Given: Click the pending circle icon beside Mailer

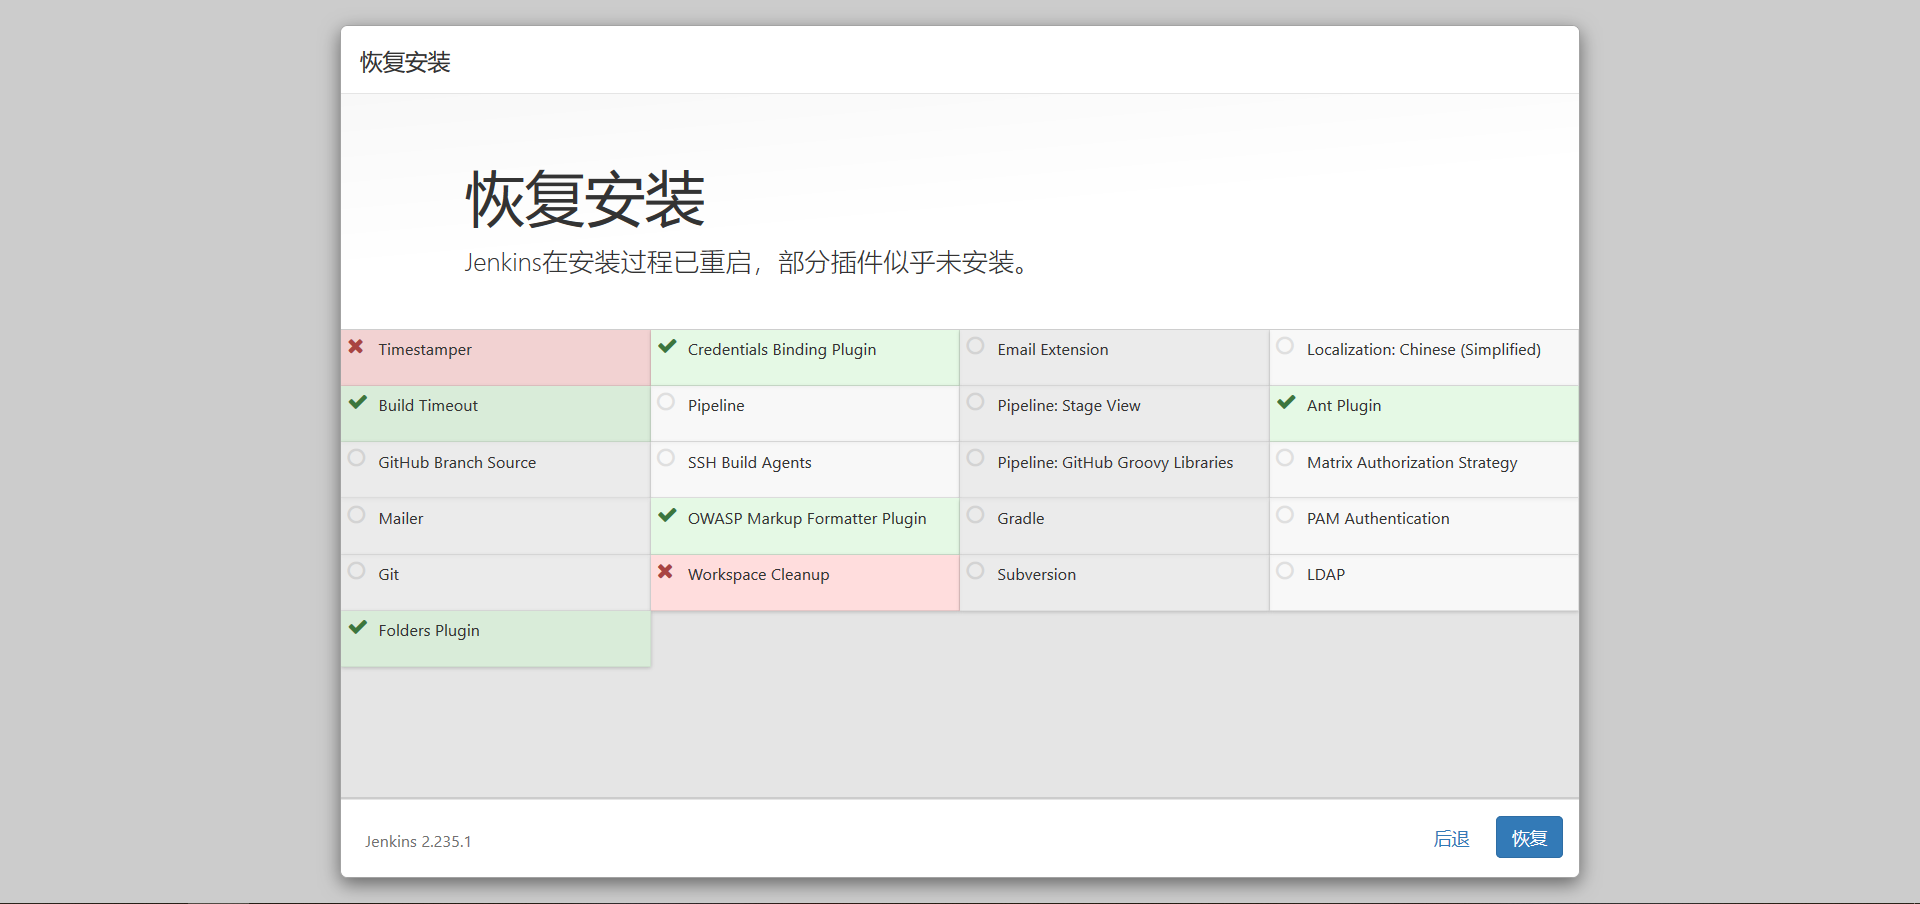Looking at the screenshot, I should click(356, 515).
